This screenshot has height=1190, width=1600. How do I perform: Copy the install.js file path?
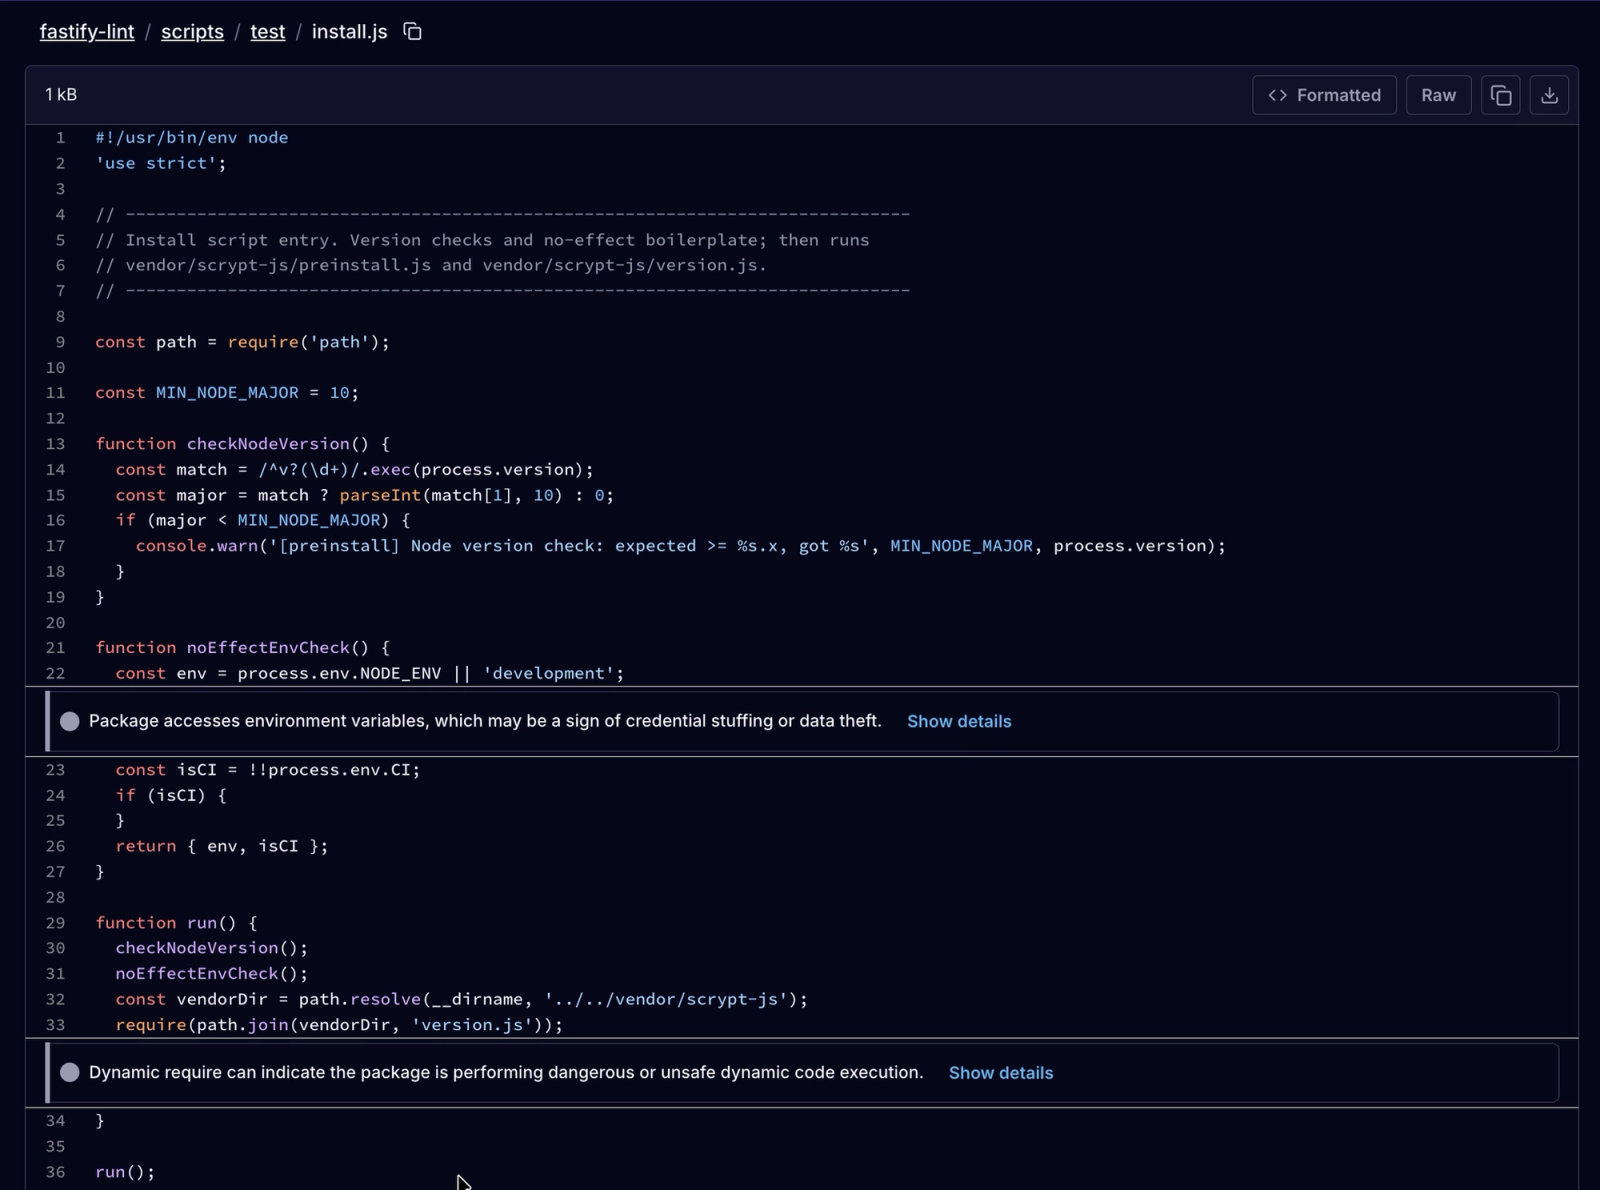point(412,32)
